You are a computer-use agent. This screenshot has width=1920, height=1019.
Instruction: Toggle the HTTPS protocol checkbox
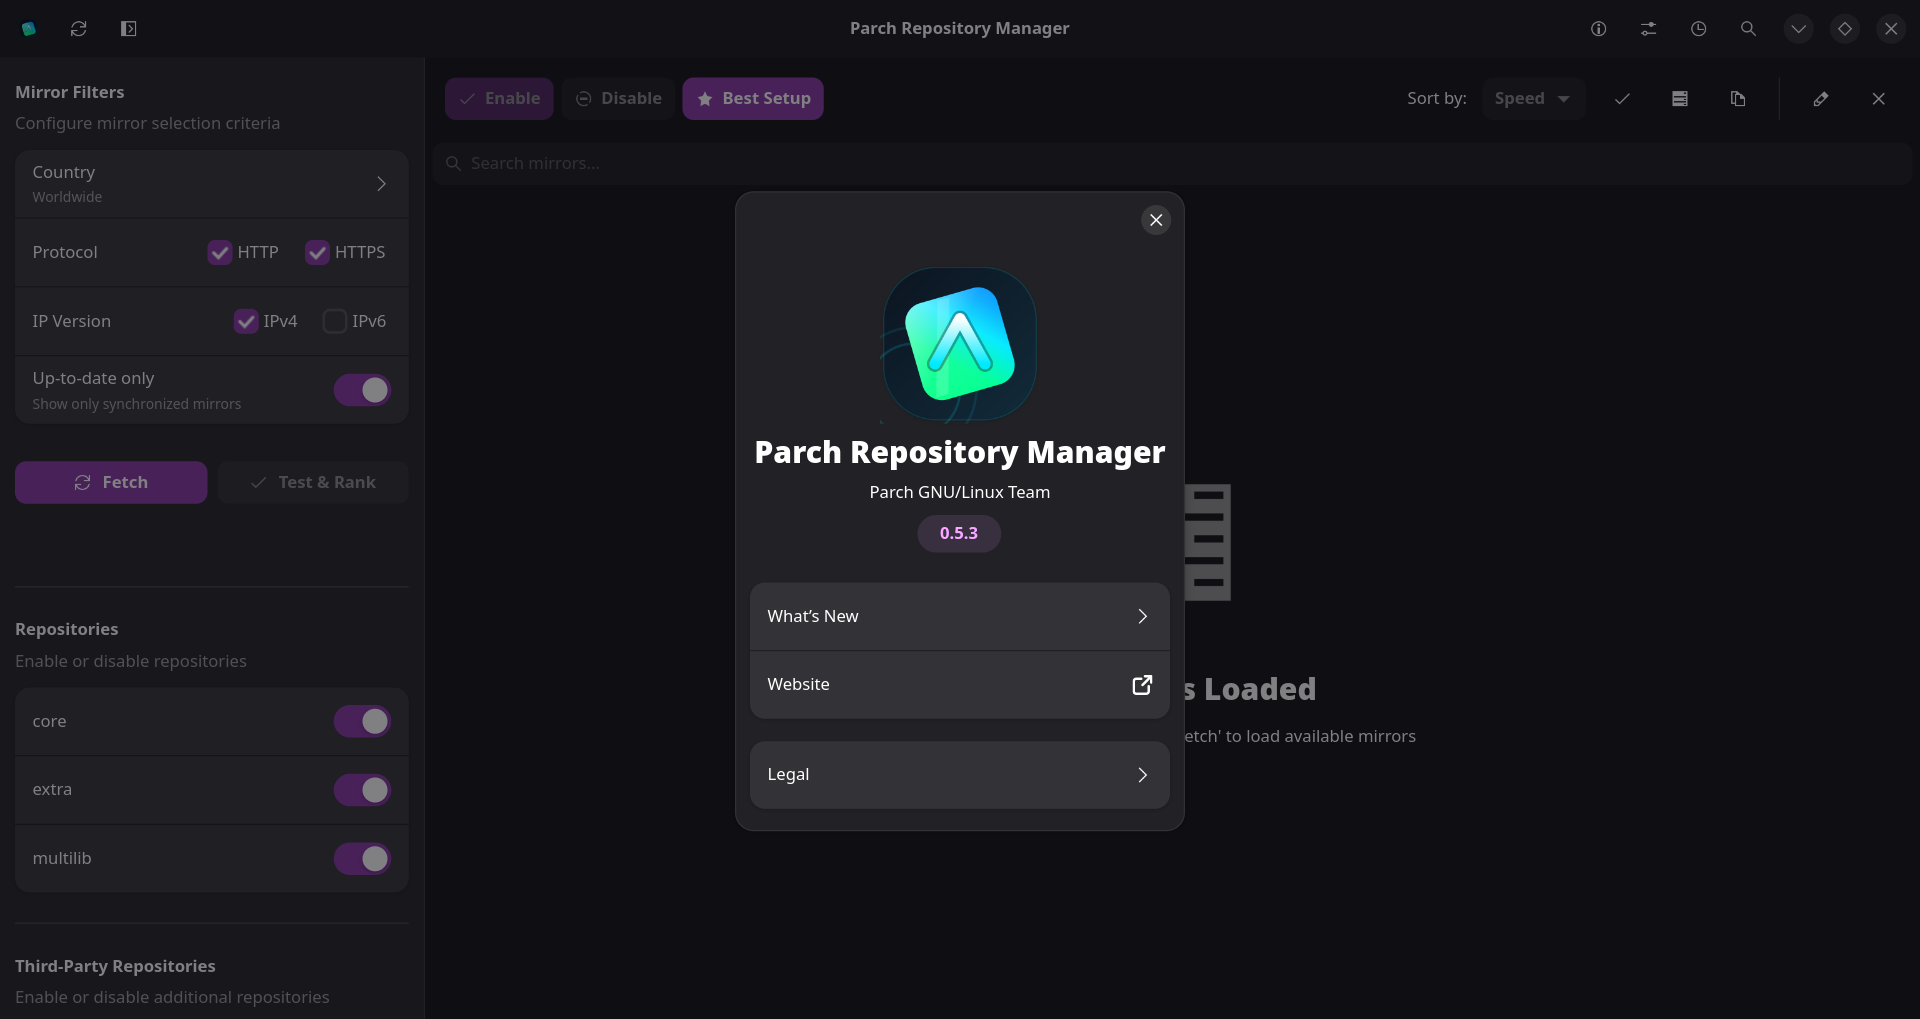[x=318, y=253]
